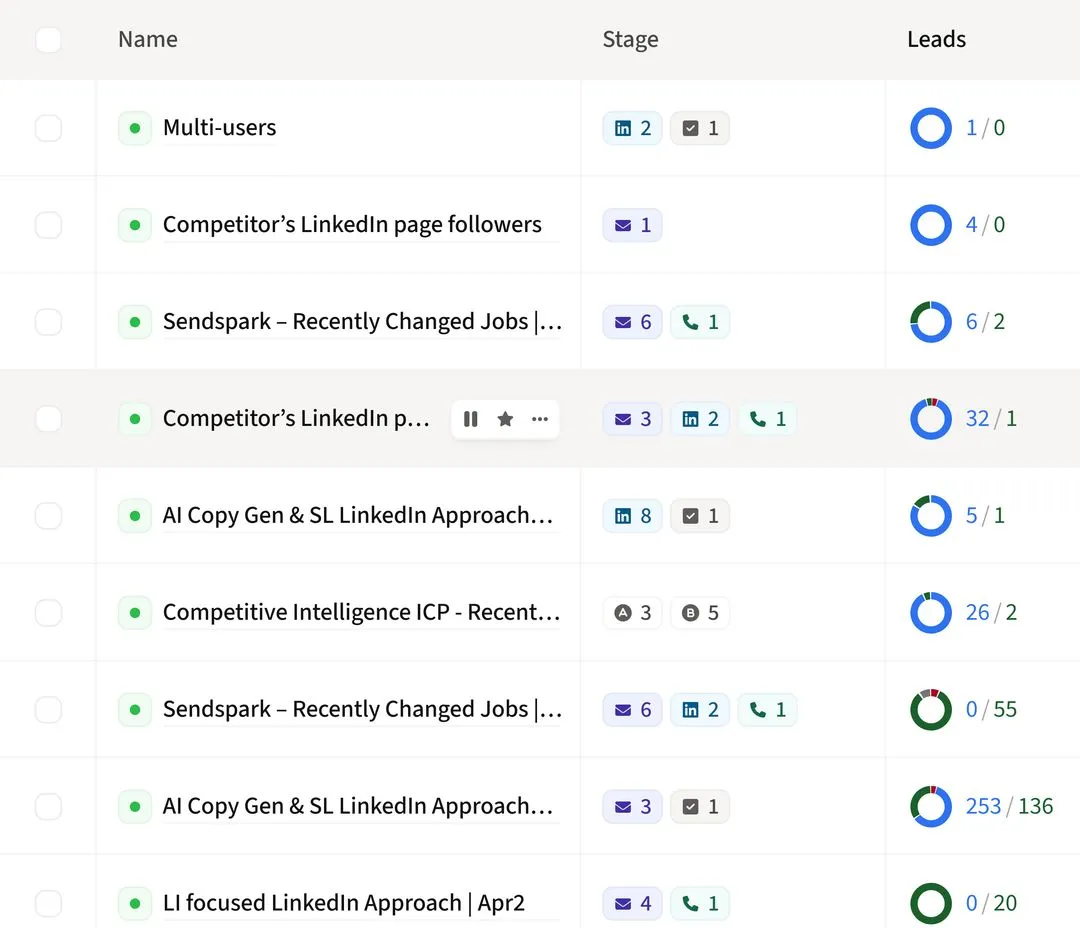This screenshot has height=928, width=1080.
Task: Click the leads count 5 / 1
Action: pyautogui.click(x=985, y=516)
